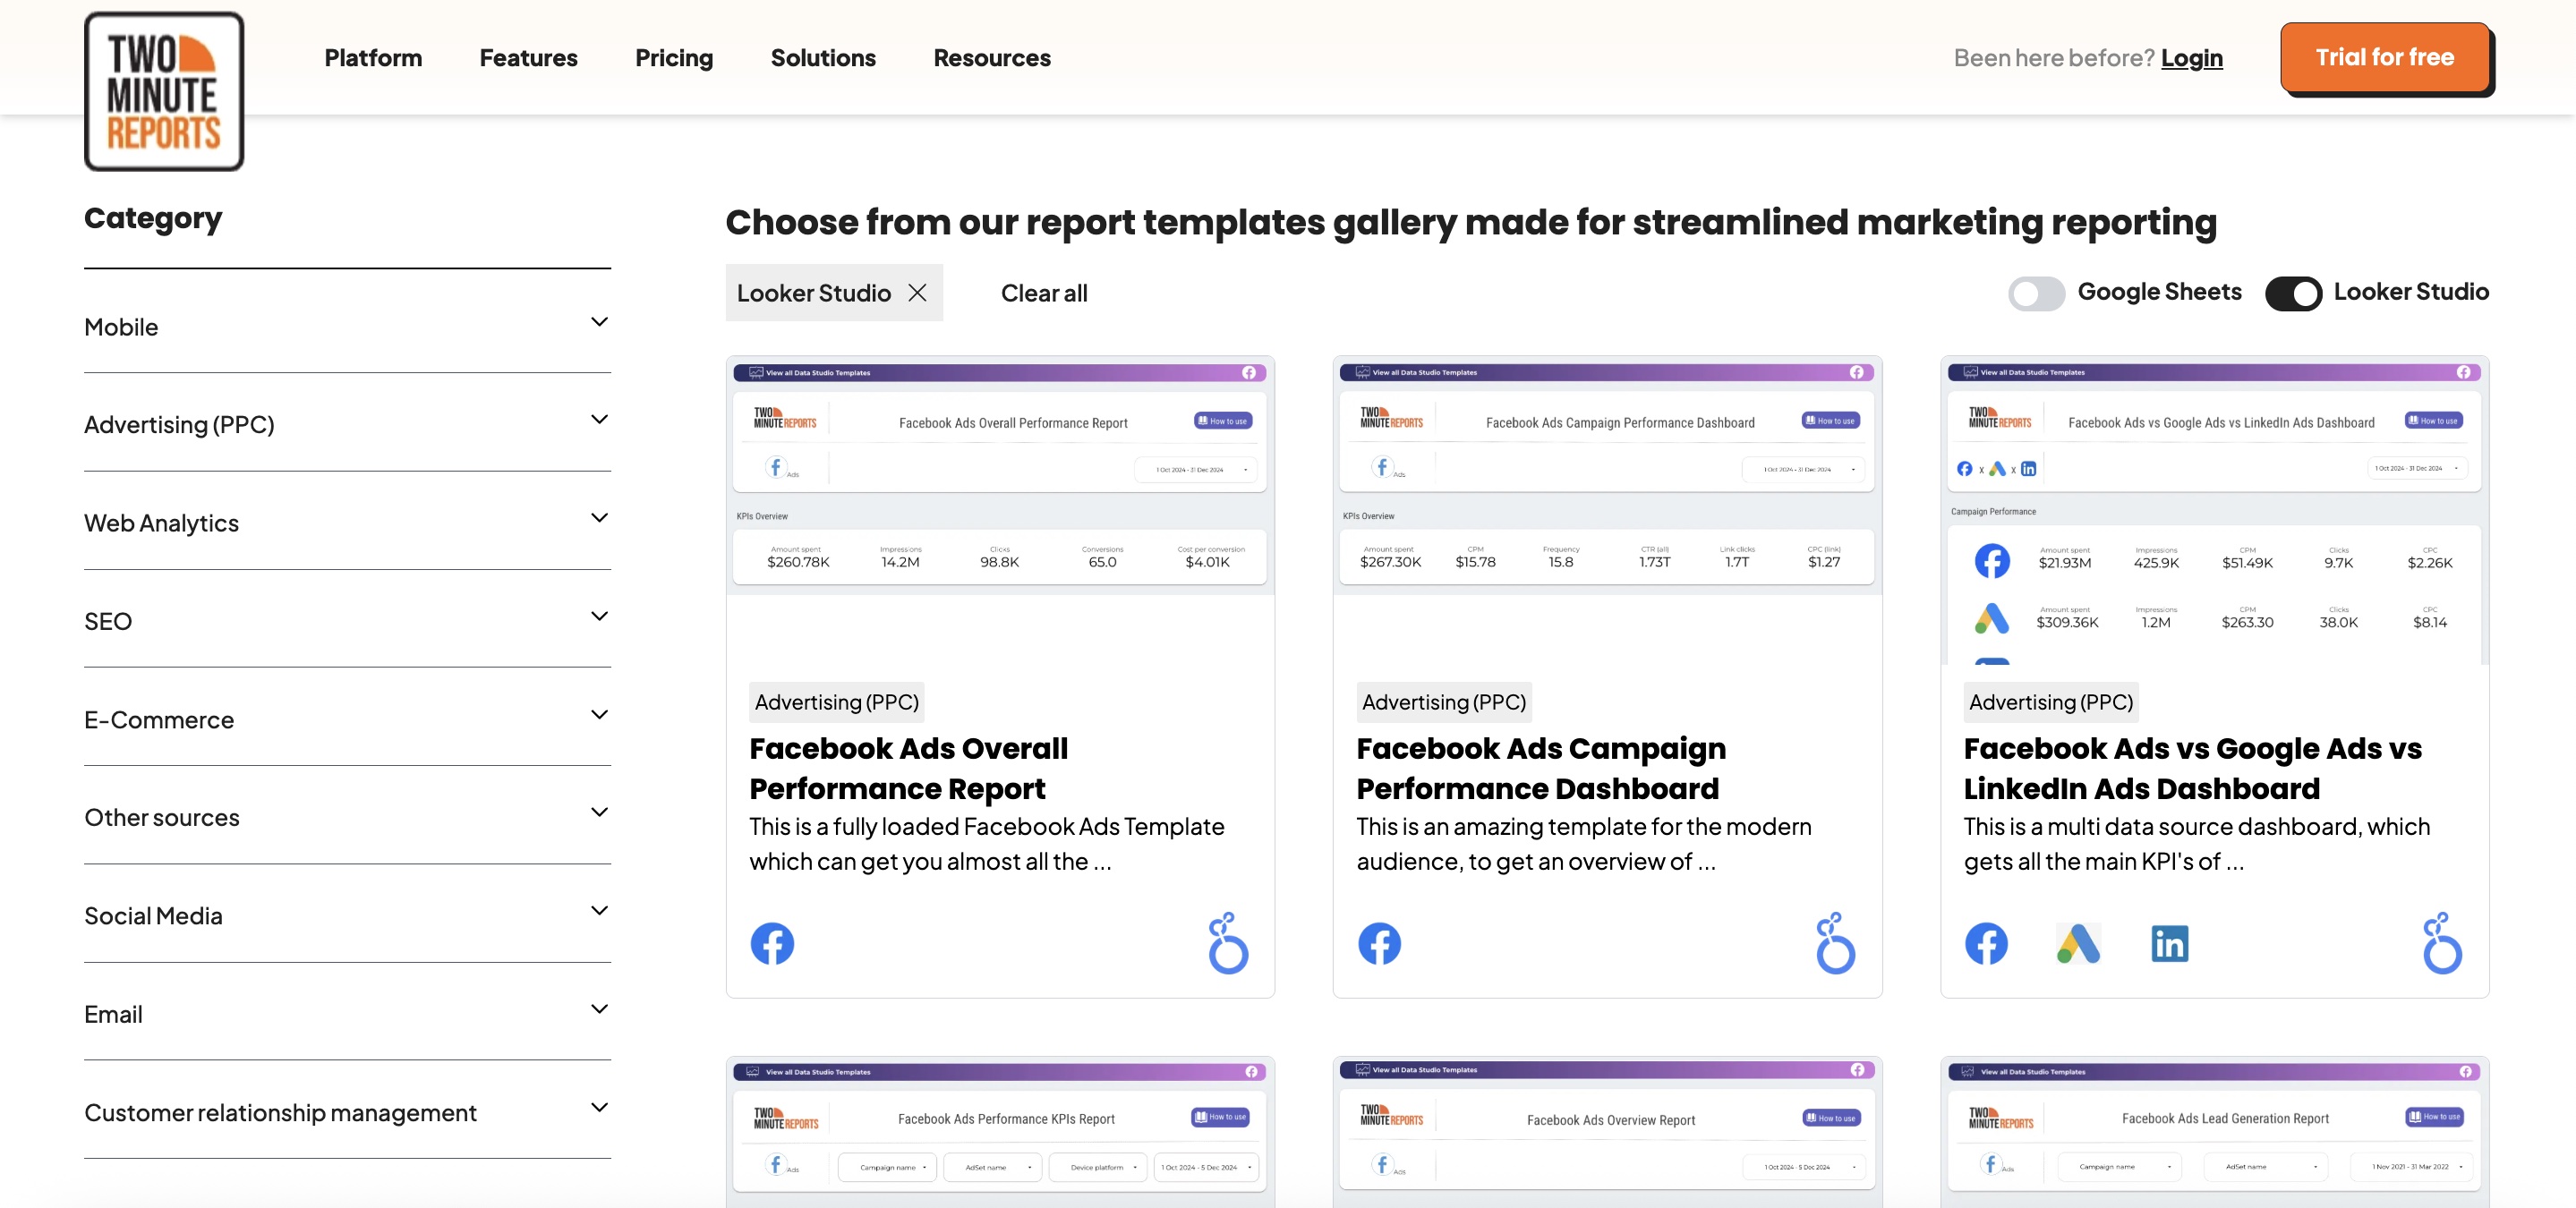Click How to use badge in Lead Generation Report preview
The image size is (2576, 1208).
[x=2434, y=1117]
